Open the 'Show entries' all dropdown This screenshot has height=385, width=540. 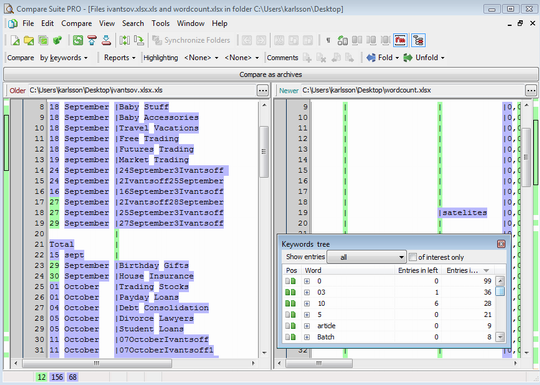366,257
